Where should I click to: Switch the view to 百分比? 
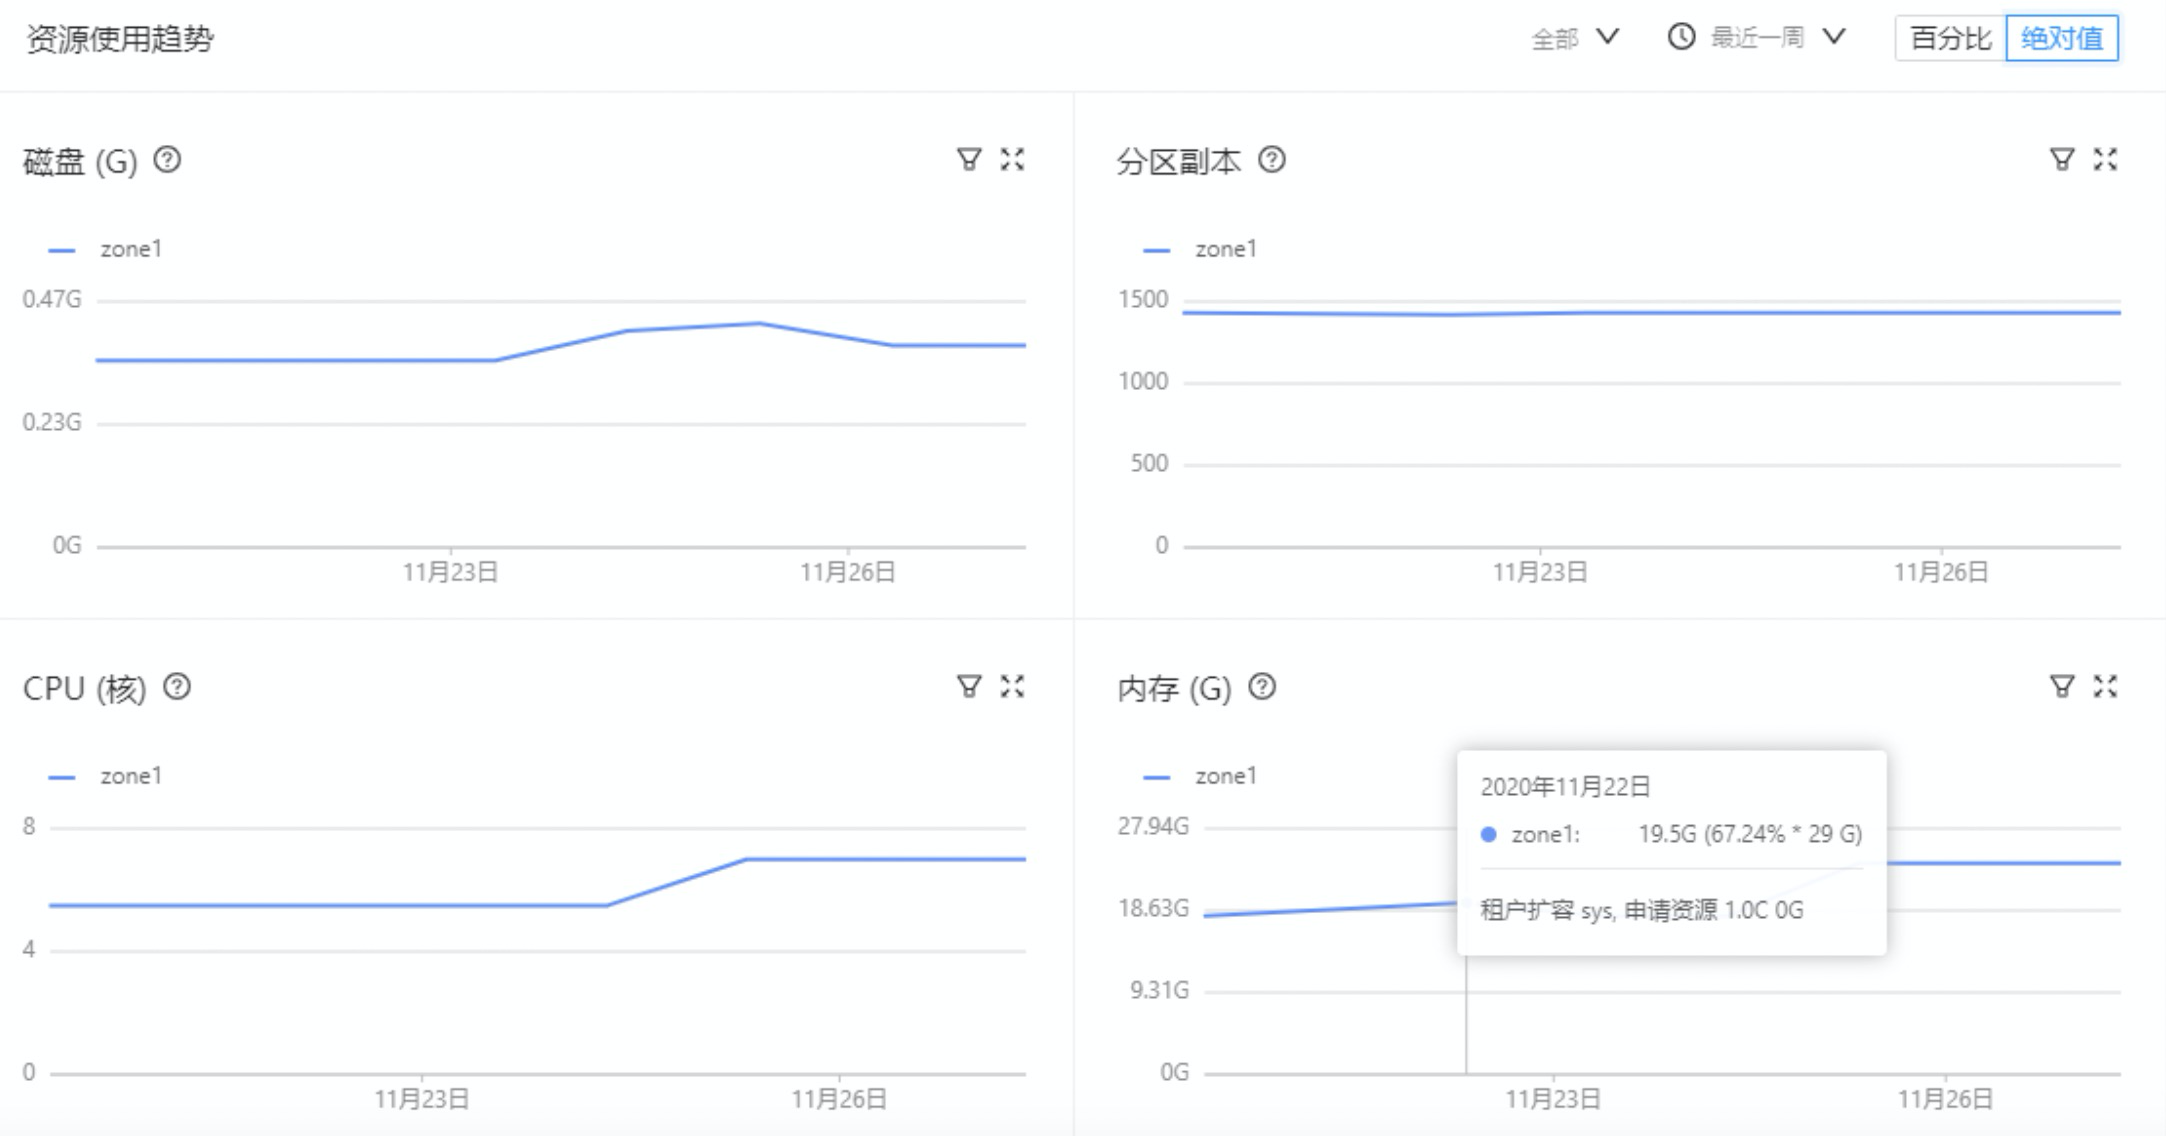1950,39
